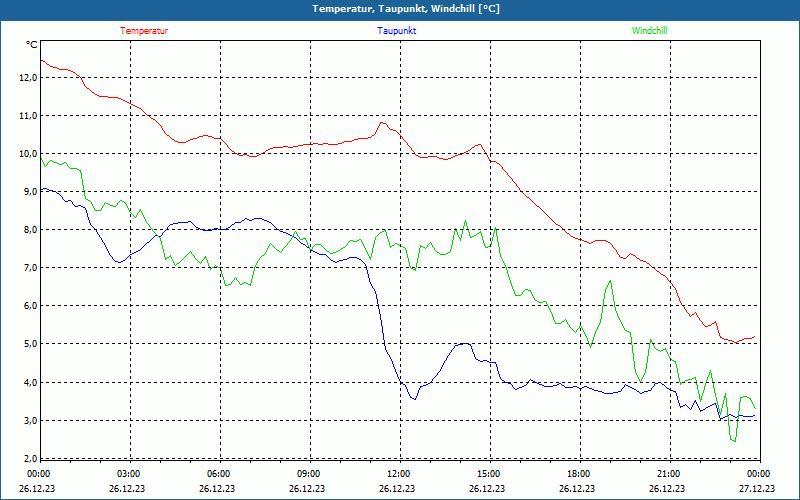The height and width of the screenshot is (500, 800).
Task: Click the 12,0 y-axis value
Action: 28,78
